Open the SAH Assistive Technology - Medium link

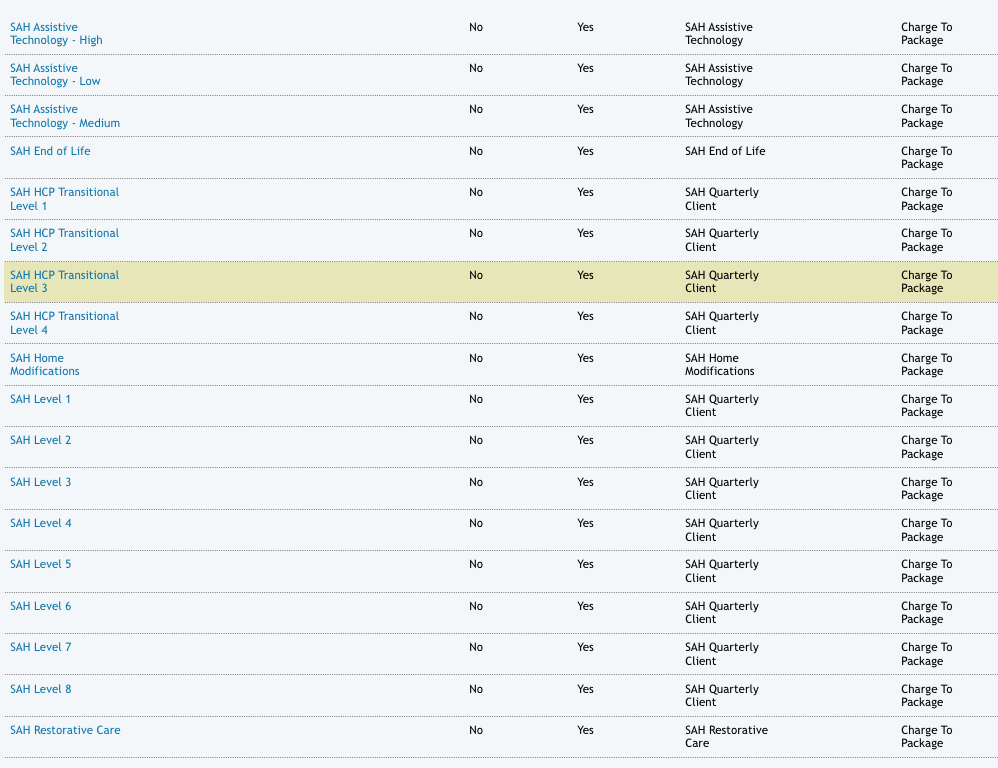(x=65, y=116)
